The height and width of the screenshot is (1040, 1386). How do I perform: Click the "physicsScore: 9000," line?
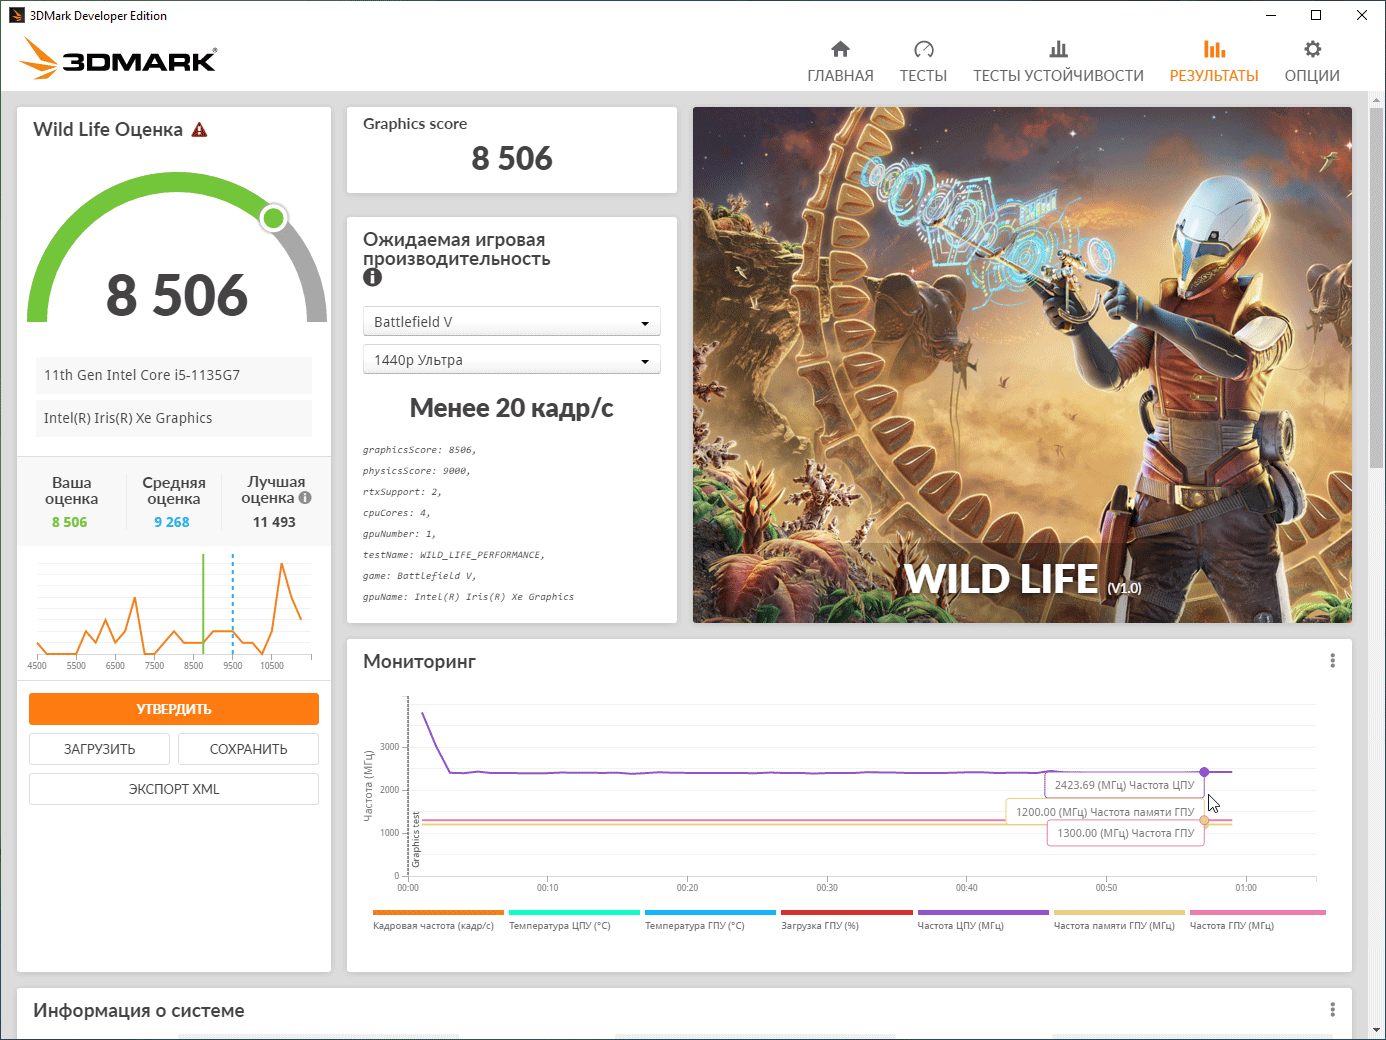pos(416,471)
